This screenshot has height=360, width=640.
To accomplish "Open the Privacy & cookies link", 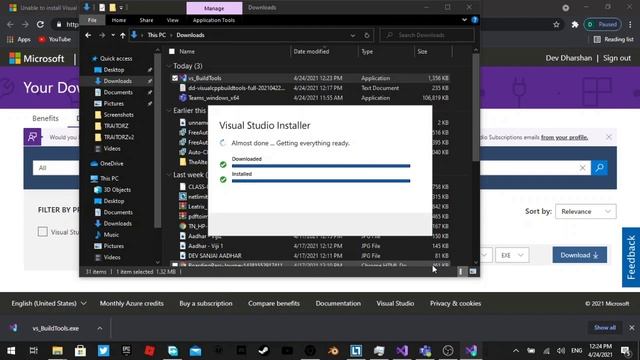I will (455, 303).
